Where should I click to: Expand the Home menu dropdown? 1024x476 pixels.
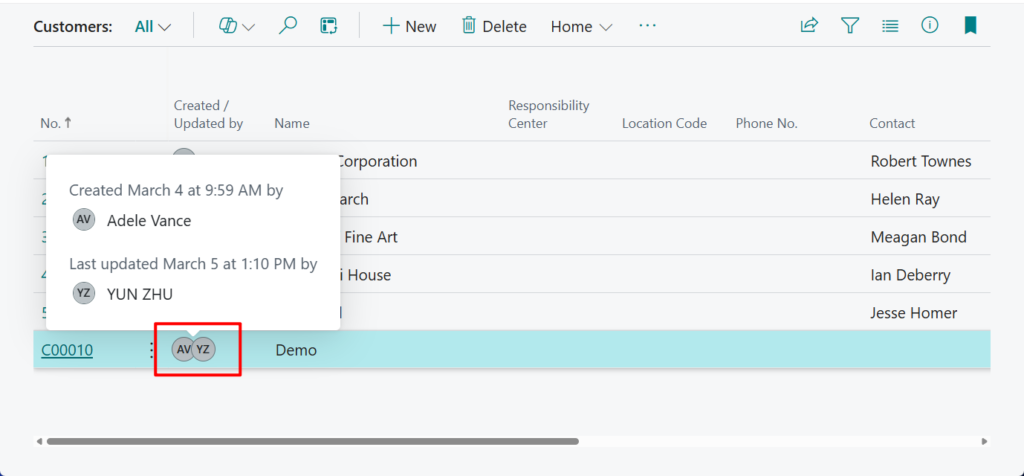point(581,27)
